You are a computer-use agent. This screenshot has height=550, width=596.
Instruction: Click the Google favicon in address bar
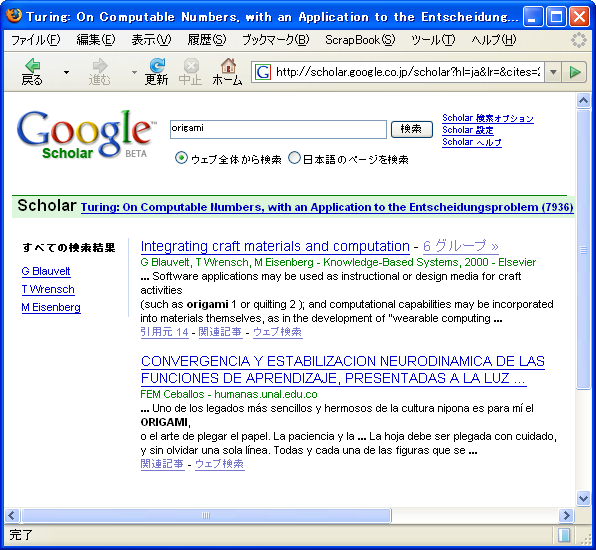pos(262,72)
